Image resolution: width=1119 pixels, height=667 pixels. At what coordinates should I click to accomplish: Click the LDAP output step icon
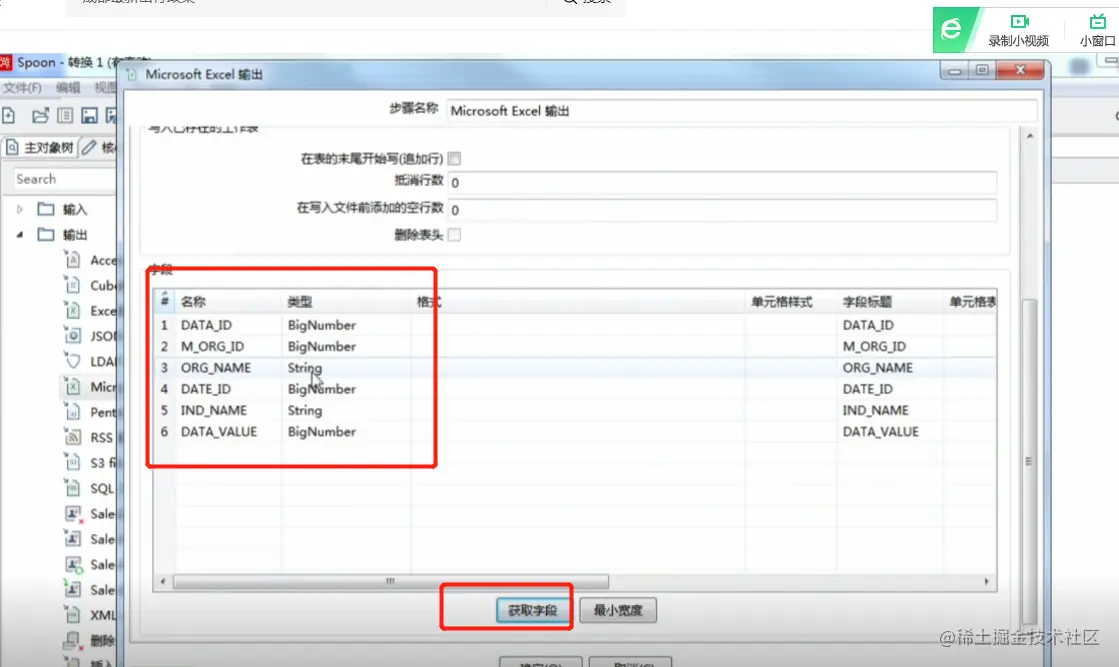click(72, 361)
